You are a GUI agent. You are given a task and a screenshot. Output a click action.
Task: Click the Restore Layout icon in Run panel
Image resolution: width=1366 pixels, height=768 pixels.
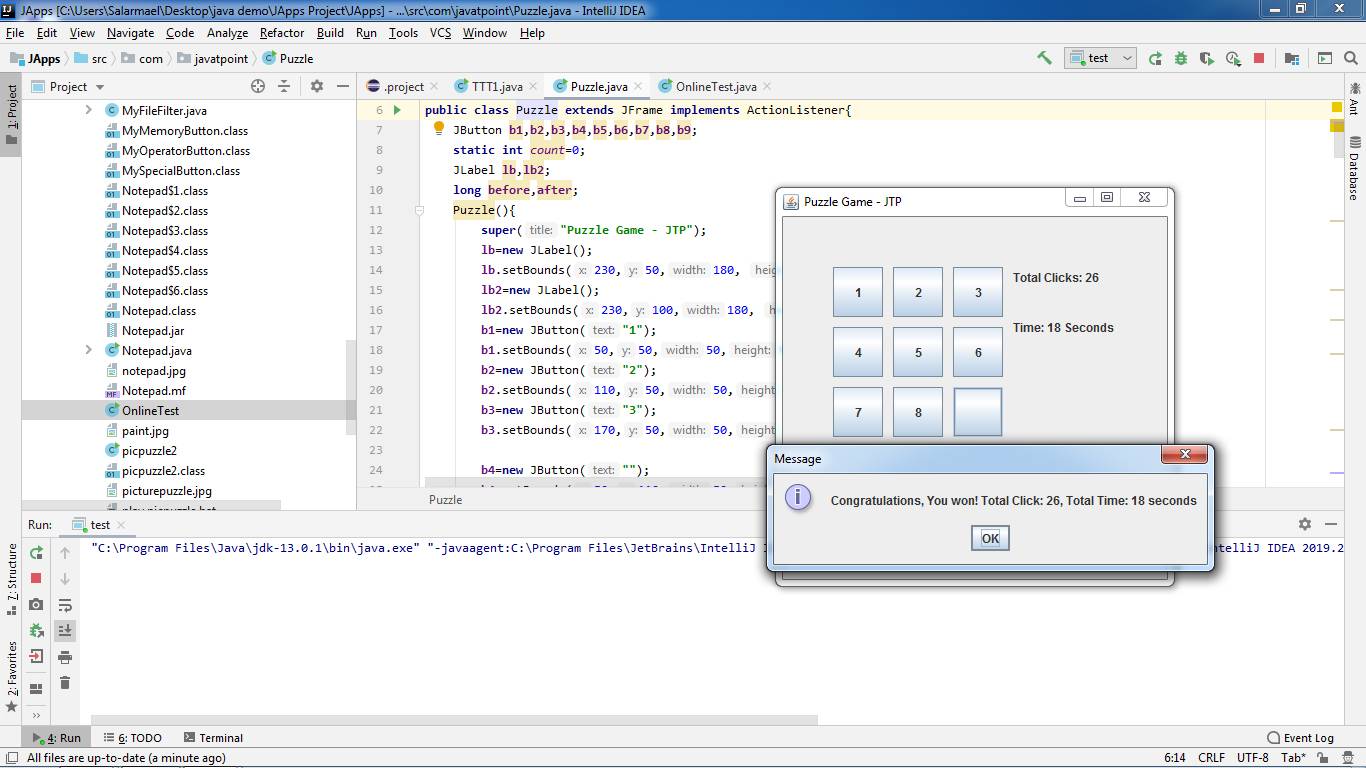[x=37, y=689]
